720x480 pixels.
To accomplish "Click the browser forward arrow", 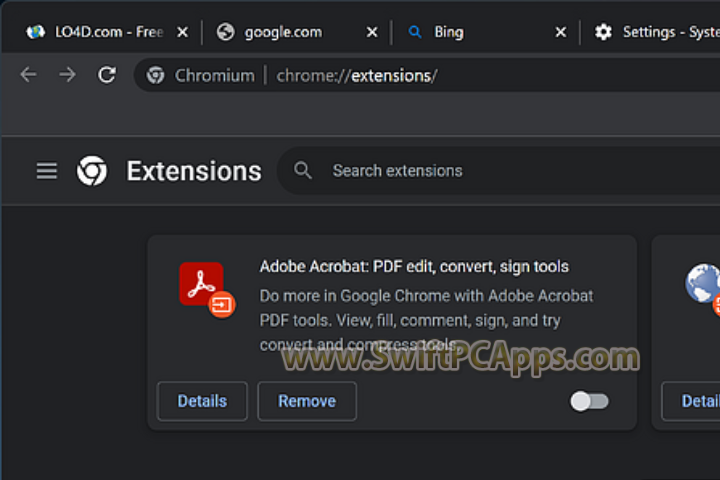I will pyautogui.click(x=68, y=74).
